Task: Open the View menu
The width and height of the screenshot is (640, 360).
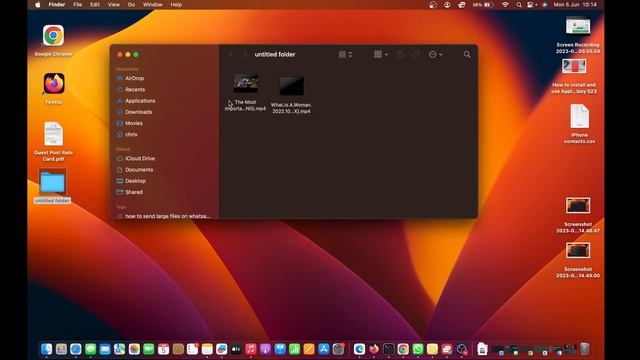Action: [x=113, y=4]
